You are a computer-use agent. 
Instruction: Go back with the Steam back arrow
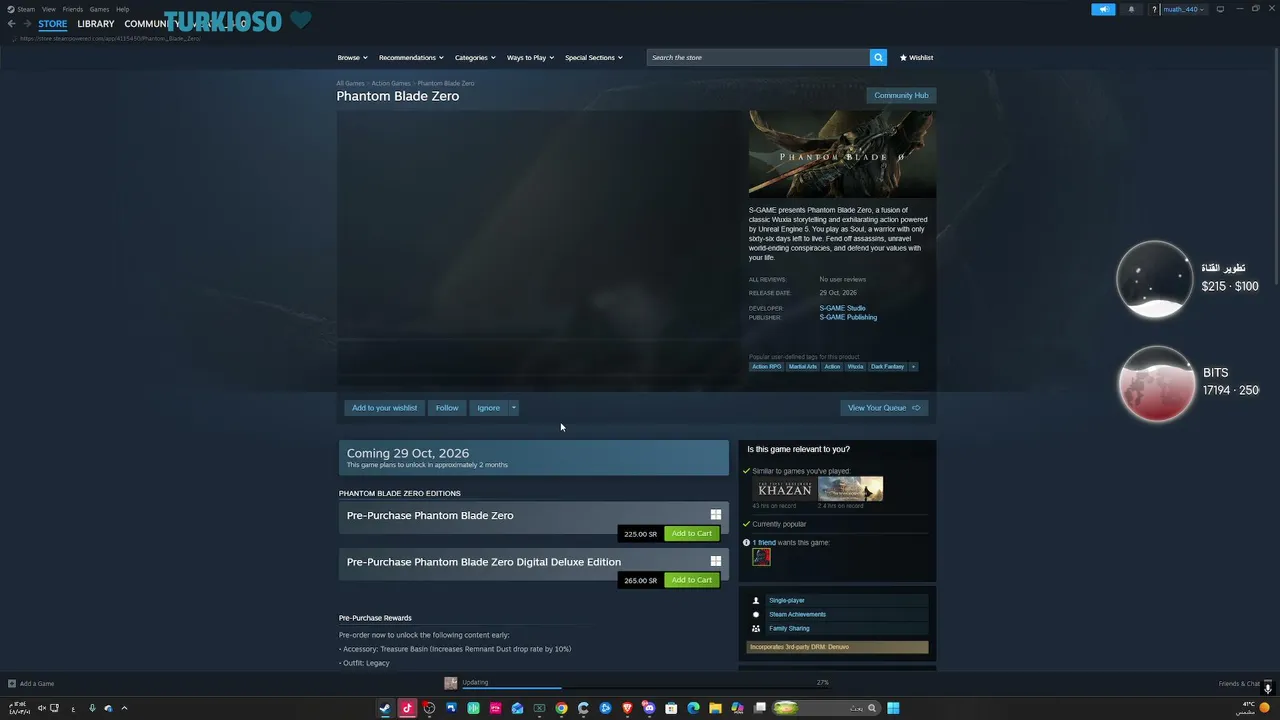click(11, 24)
